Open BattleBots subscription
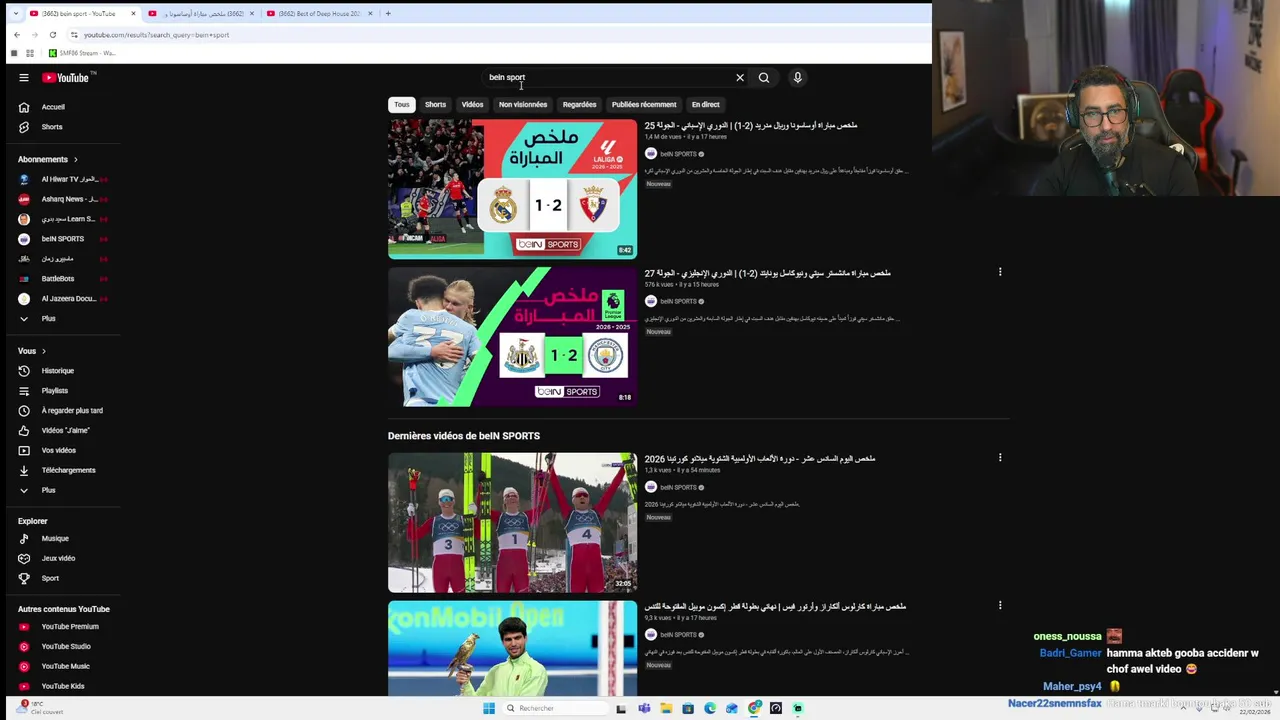1280x720 pixels. point(62,279)
